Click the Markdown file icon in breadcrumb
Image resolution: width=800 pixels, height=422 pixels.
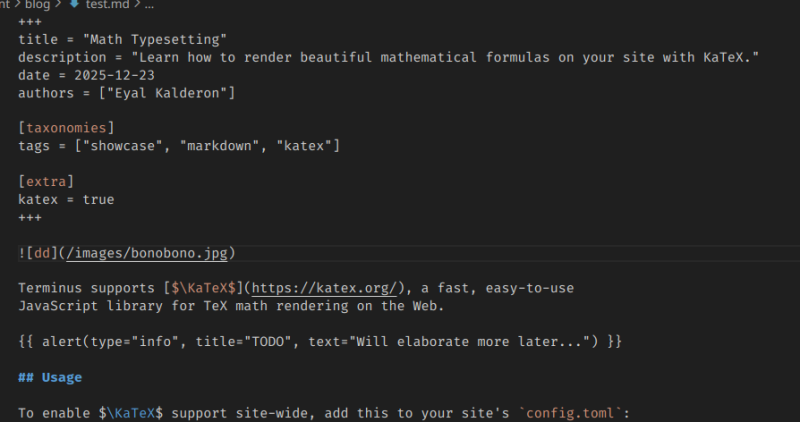tap(72, 5)
